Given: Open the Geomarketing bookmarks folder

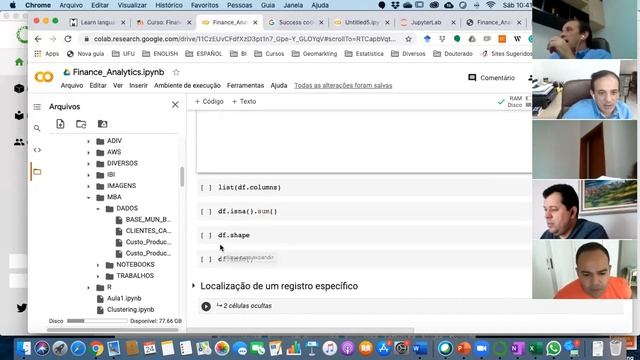Looking at the screenshot, I should 315,53.
